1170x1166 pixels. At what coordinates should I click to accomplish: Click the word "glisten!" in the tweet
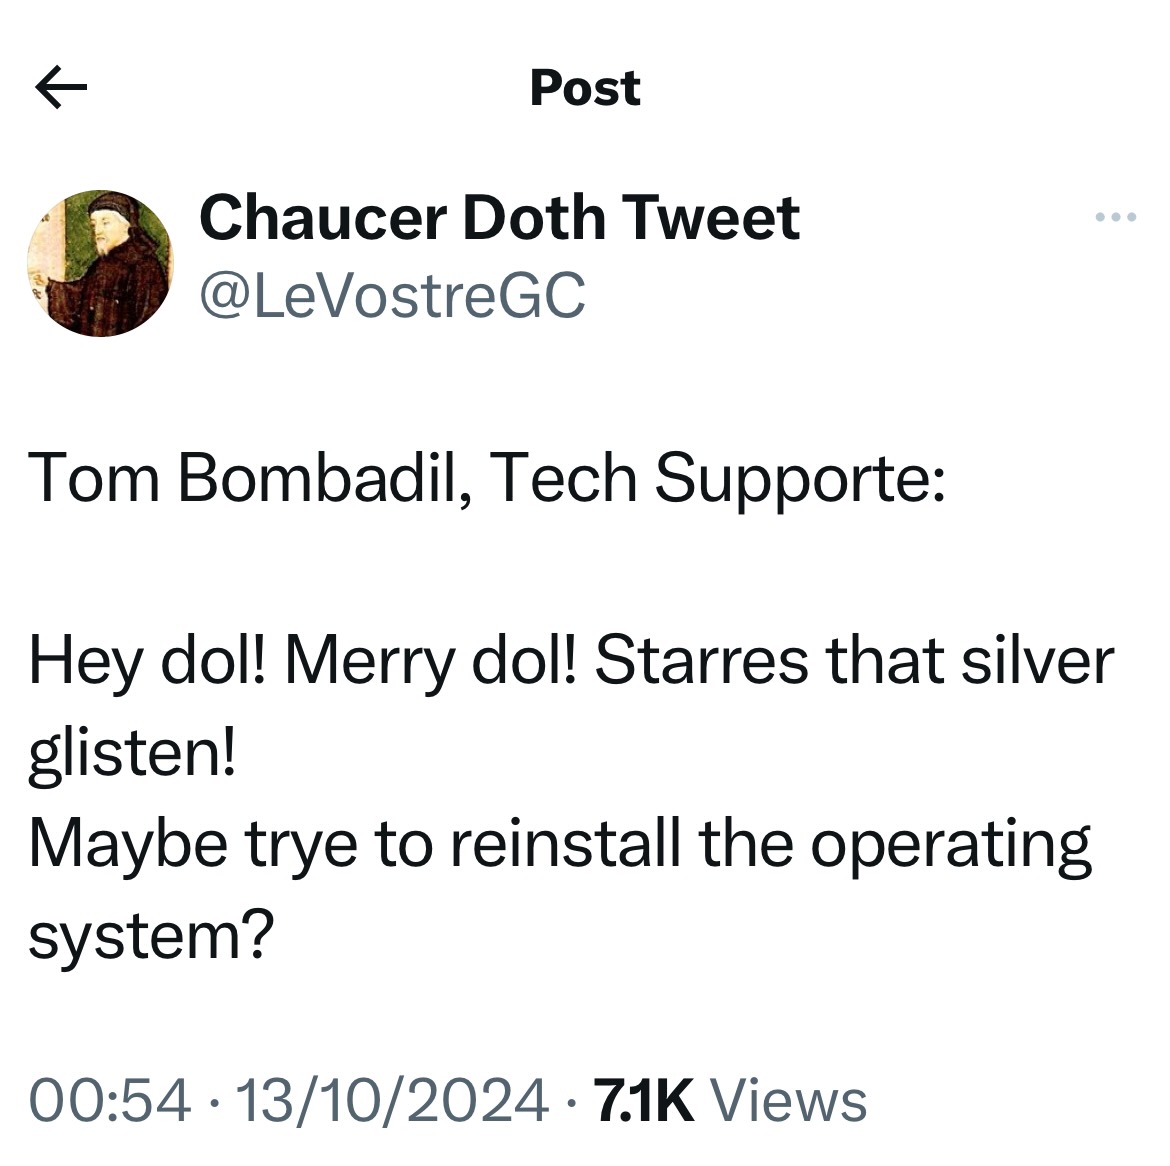pyautogui.click(x=133, y=753)
